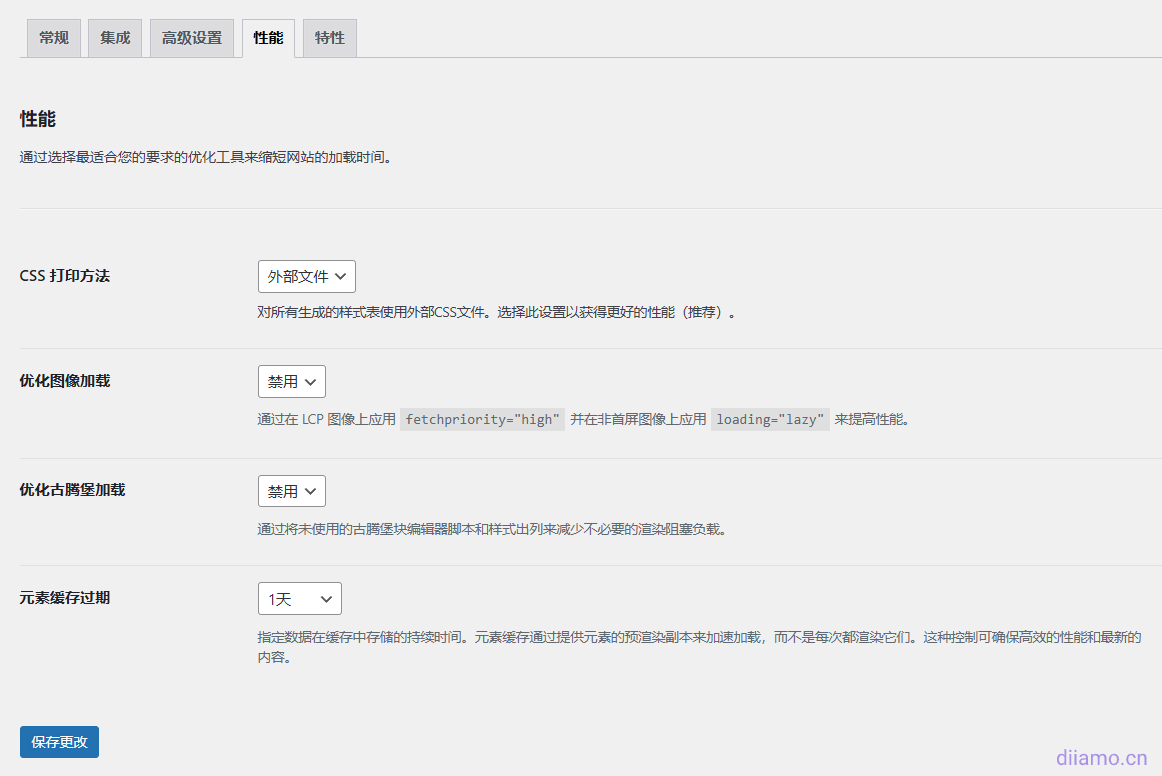Expand the 元素缓存过期 dropdown showing 1天
This screenshot has width=1162, height=776.
tap(299, 599)
